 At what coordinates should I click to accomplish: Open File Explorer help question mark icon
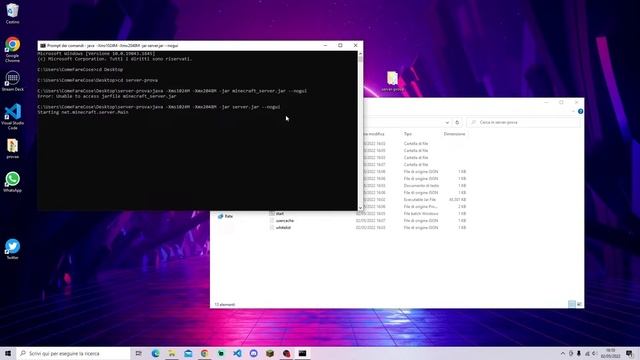(x=580, y=111)
